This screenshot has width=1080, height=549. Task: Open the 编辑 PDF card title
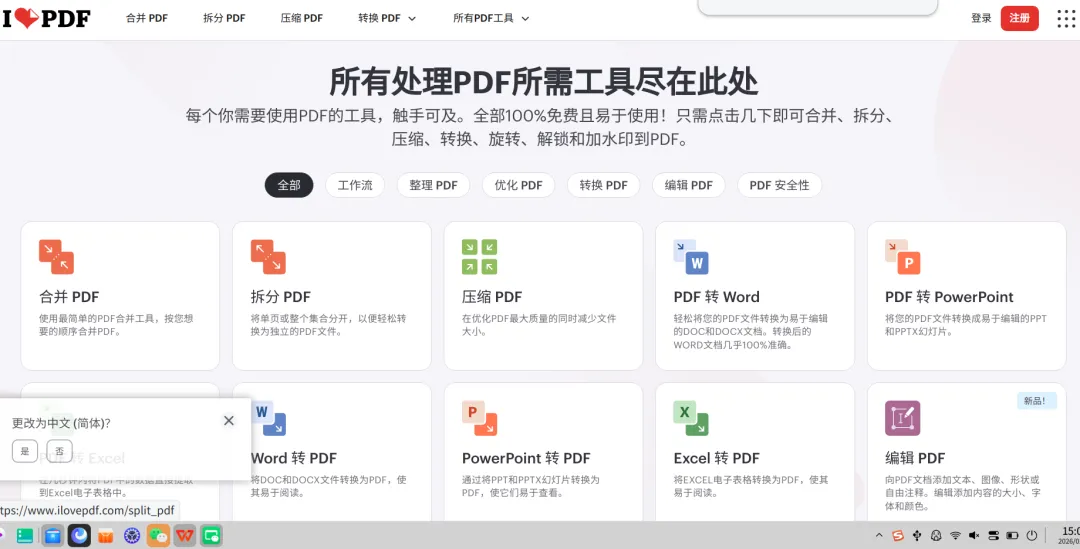tap(915, 458)
